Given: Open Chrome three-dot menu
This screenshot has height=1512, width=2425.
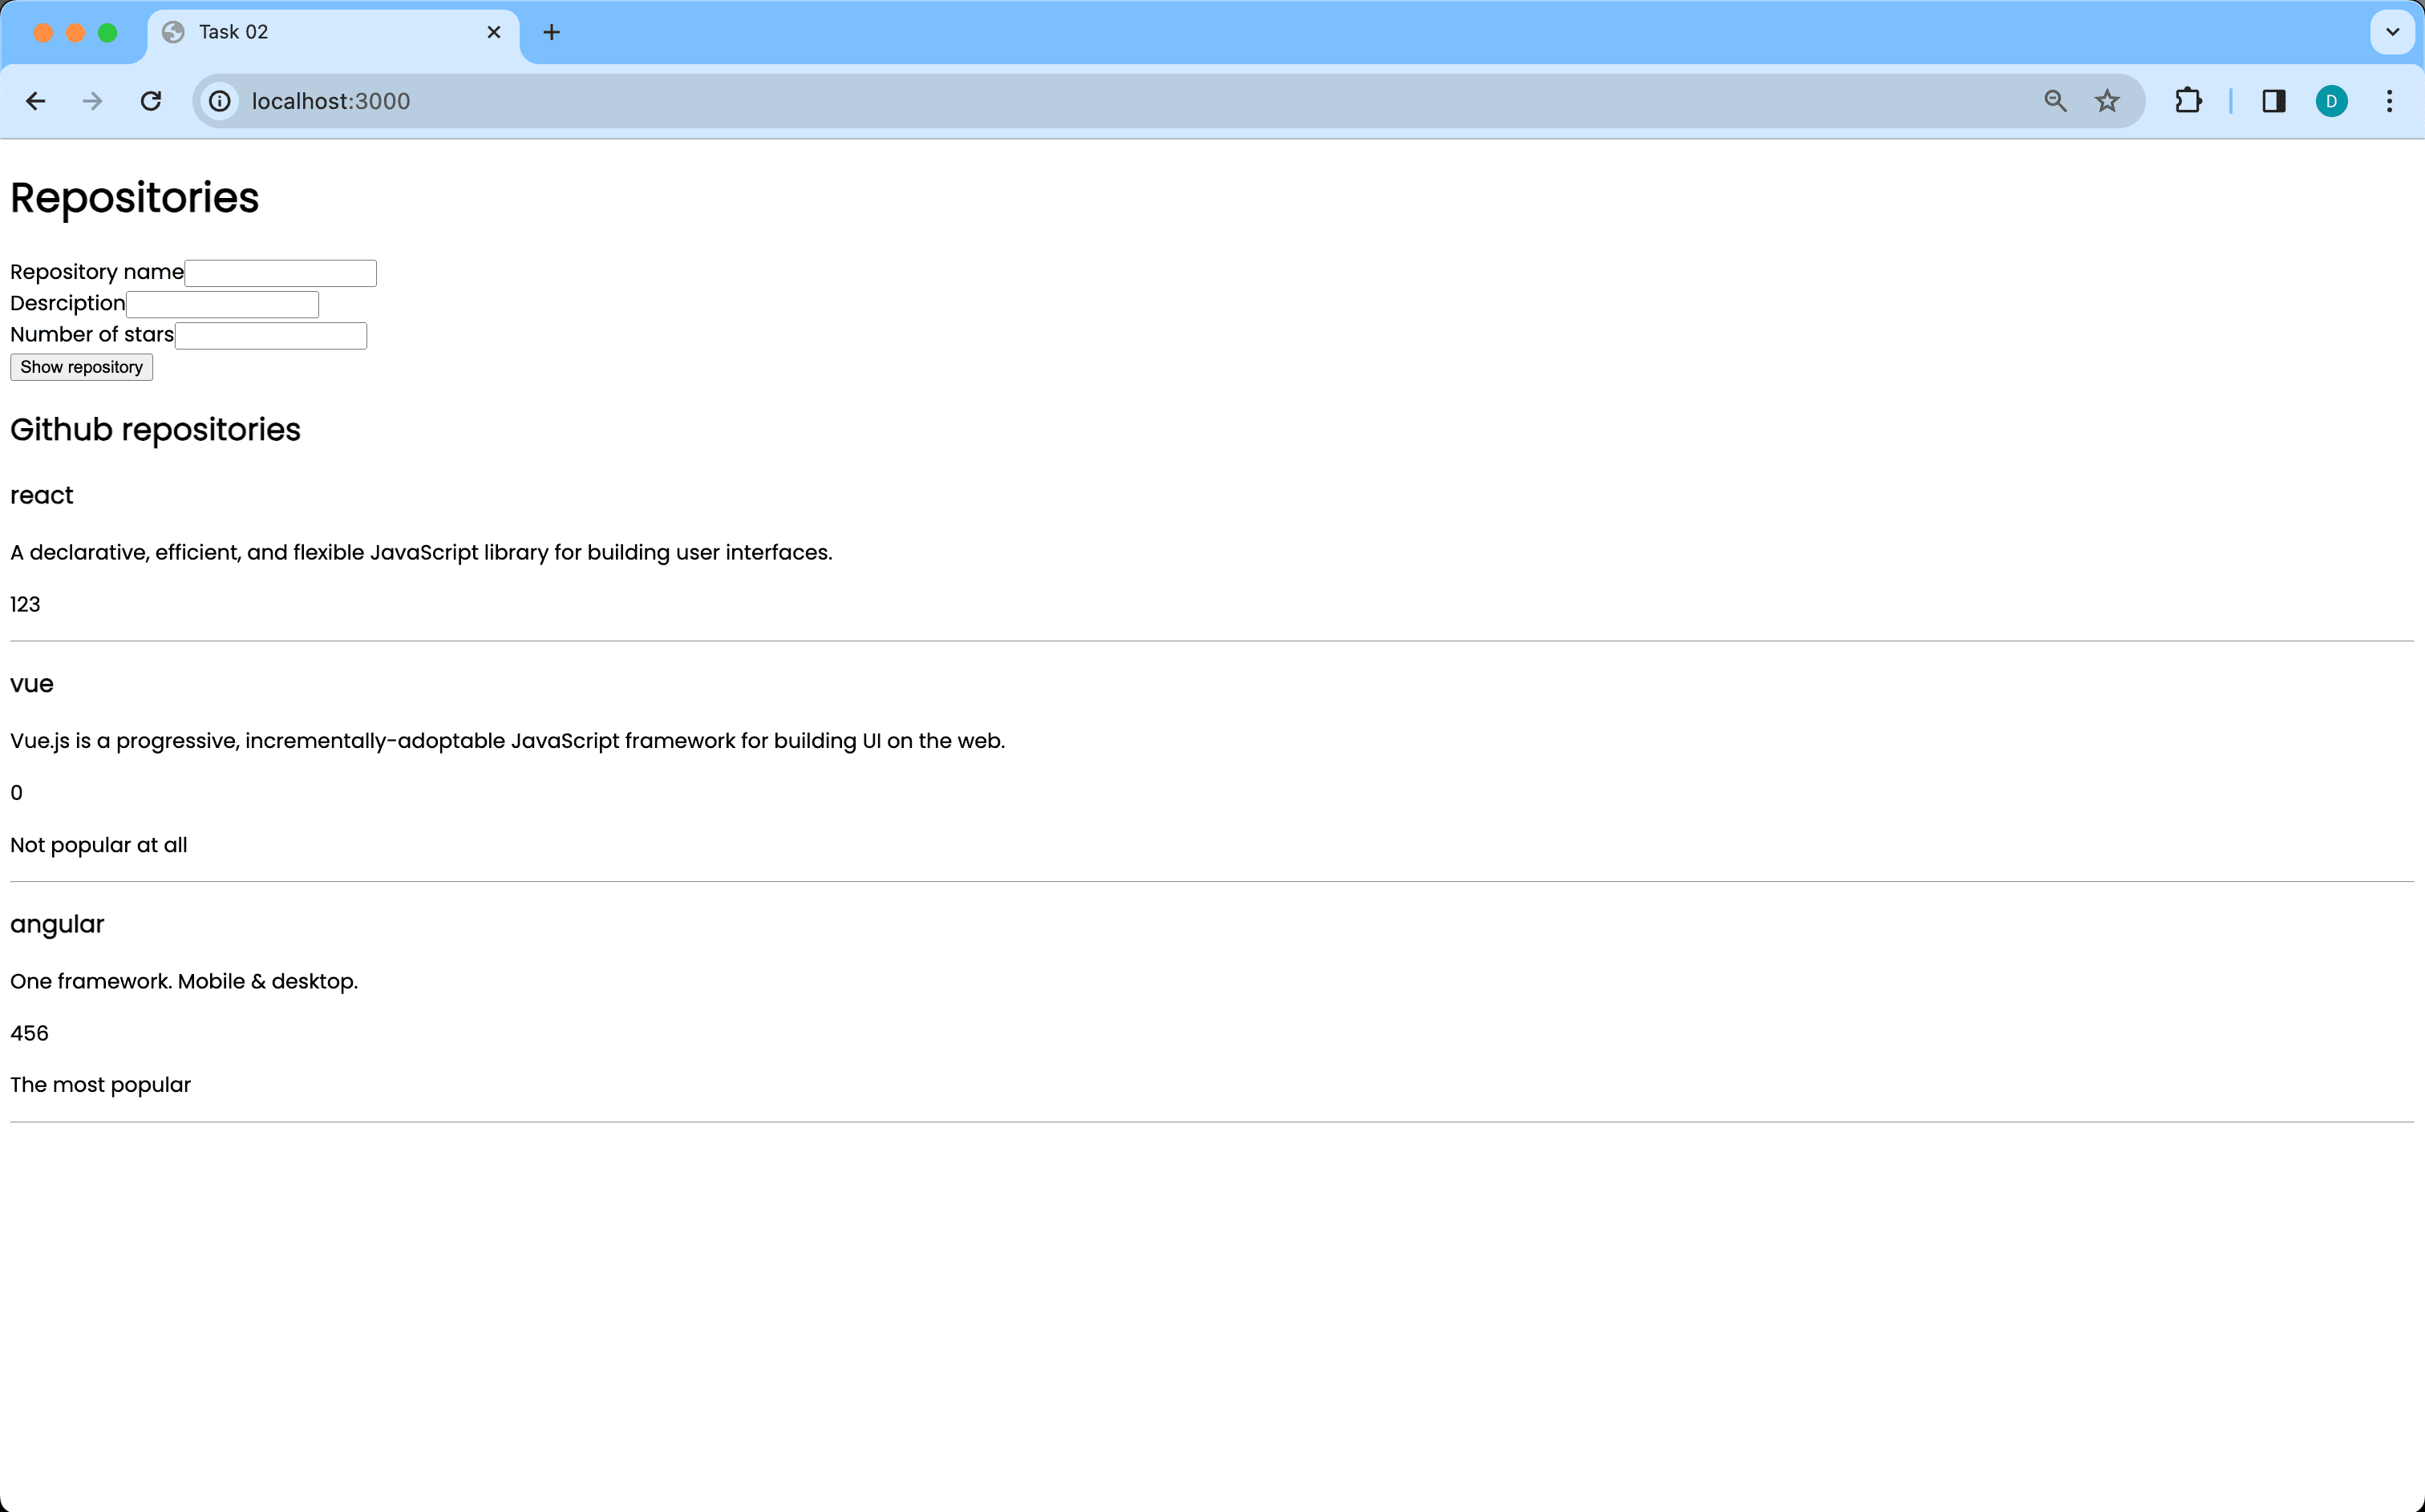Looking at the screenshot, I should [2389, 101].
